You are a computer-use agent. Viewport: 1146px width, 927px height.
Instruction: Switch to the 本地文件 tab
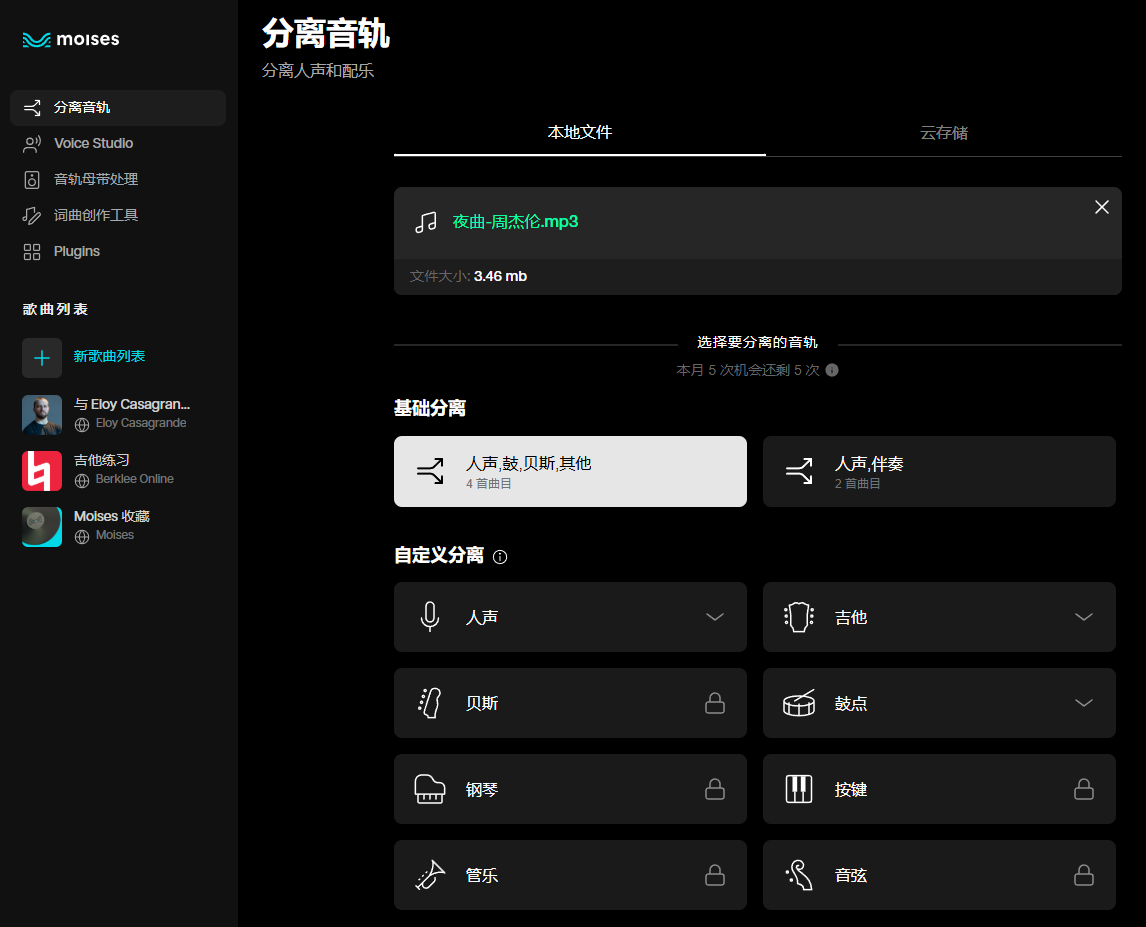pos(580,133)
